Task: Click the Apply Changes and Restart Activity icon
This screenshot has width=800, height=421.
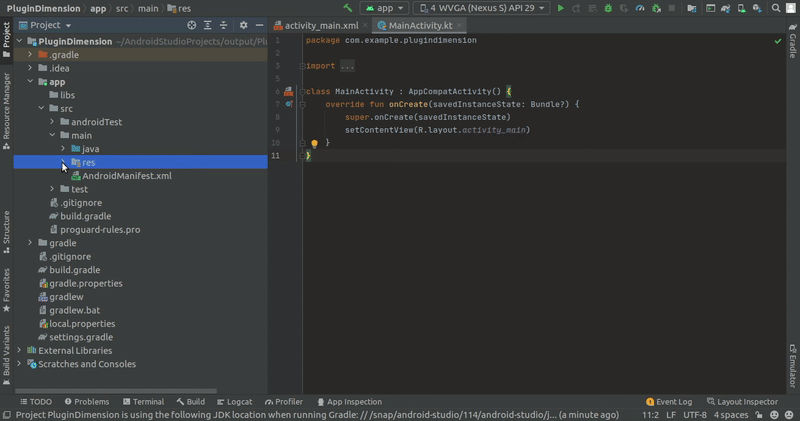Action: pyautogui.click(x=576, y=8)
